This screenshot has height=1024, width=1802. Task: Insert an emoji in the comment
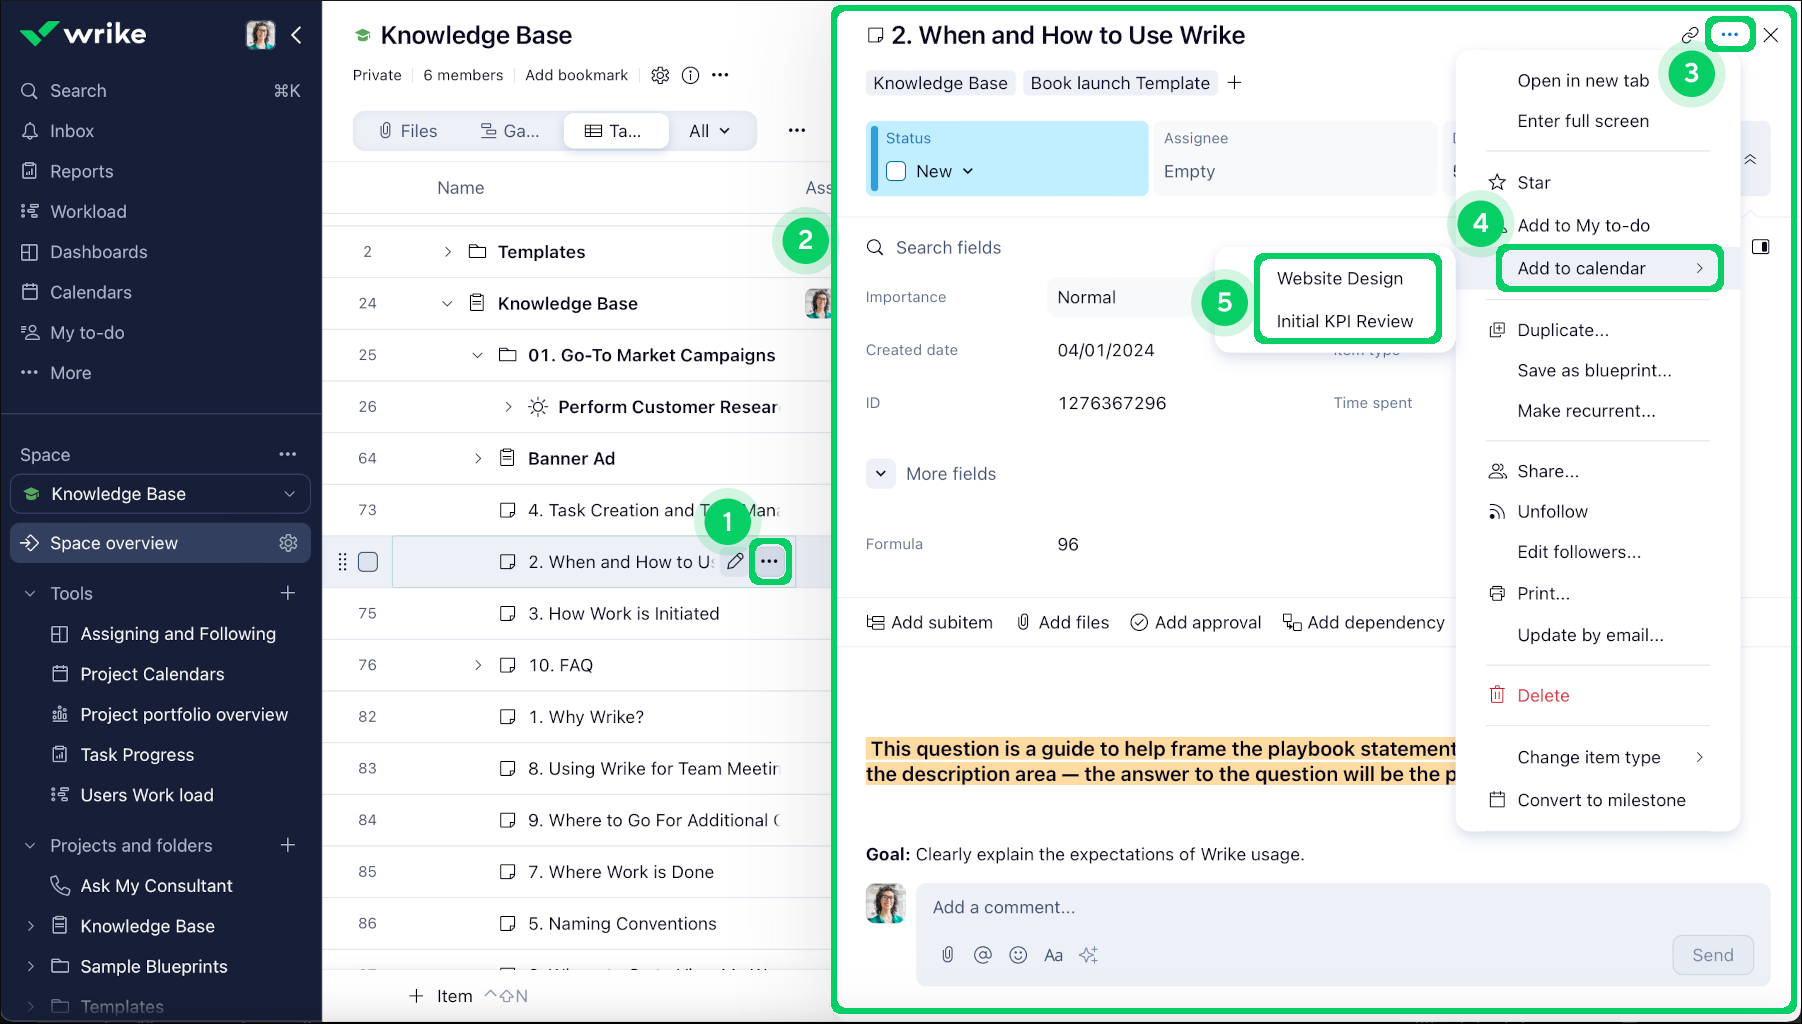[x=1018, y=955]
